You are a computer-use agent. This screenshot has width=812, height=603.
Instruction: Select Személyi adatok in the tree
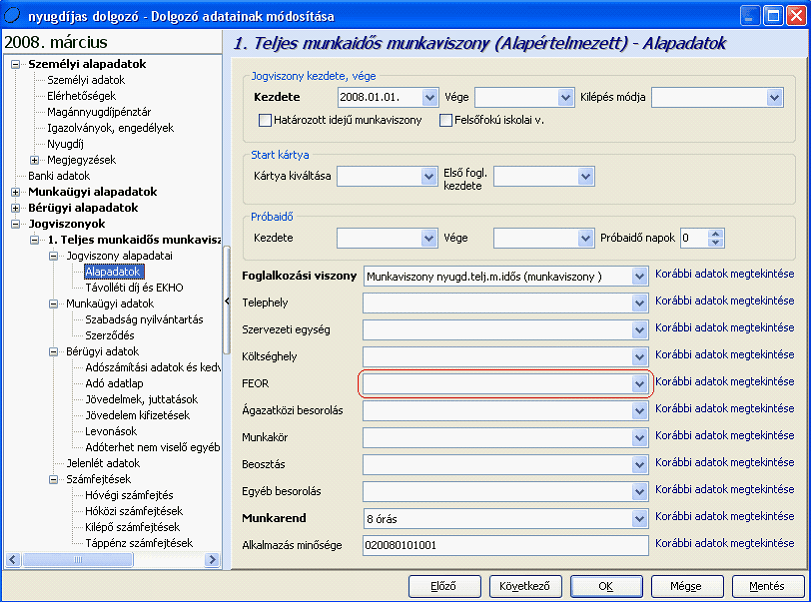86,80
